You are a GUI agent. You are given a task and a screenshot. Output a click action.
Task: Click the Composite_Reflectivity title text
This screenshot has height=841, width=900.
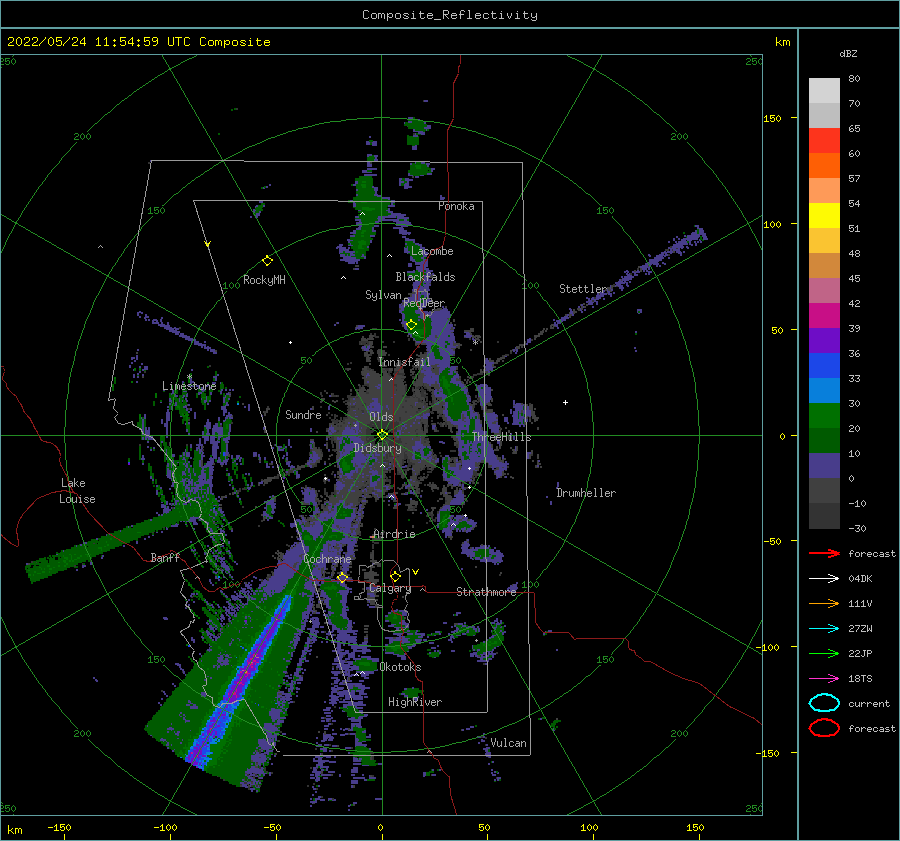[450, 15]
